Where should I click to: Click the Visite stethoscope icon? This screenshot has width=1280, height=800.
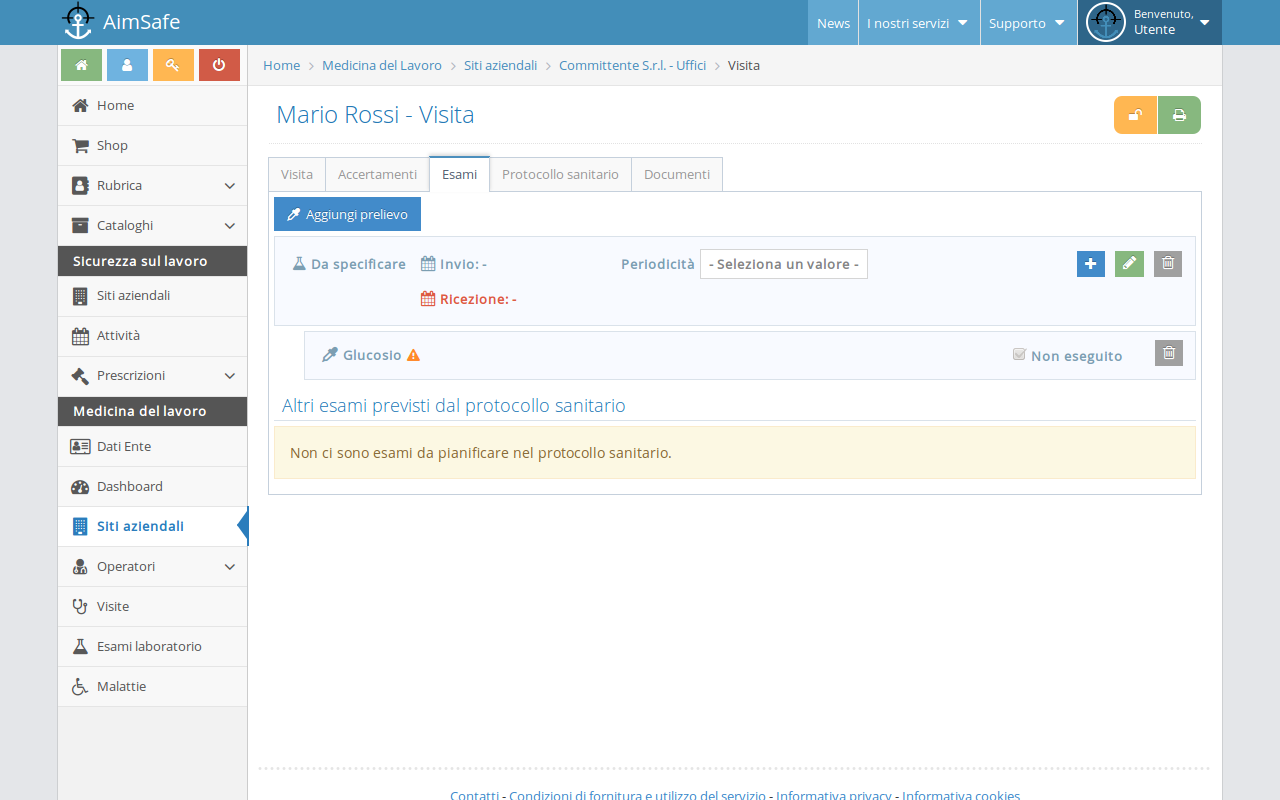pos(81,606)
